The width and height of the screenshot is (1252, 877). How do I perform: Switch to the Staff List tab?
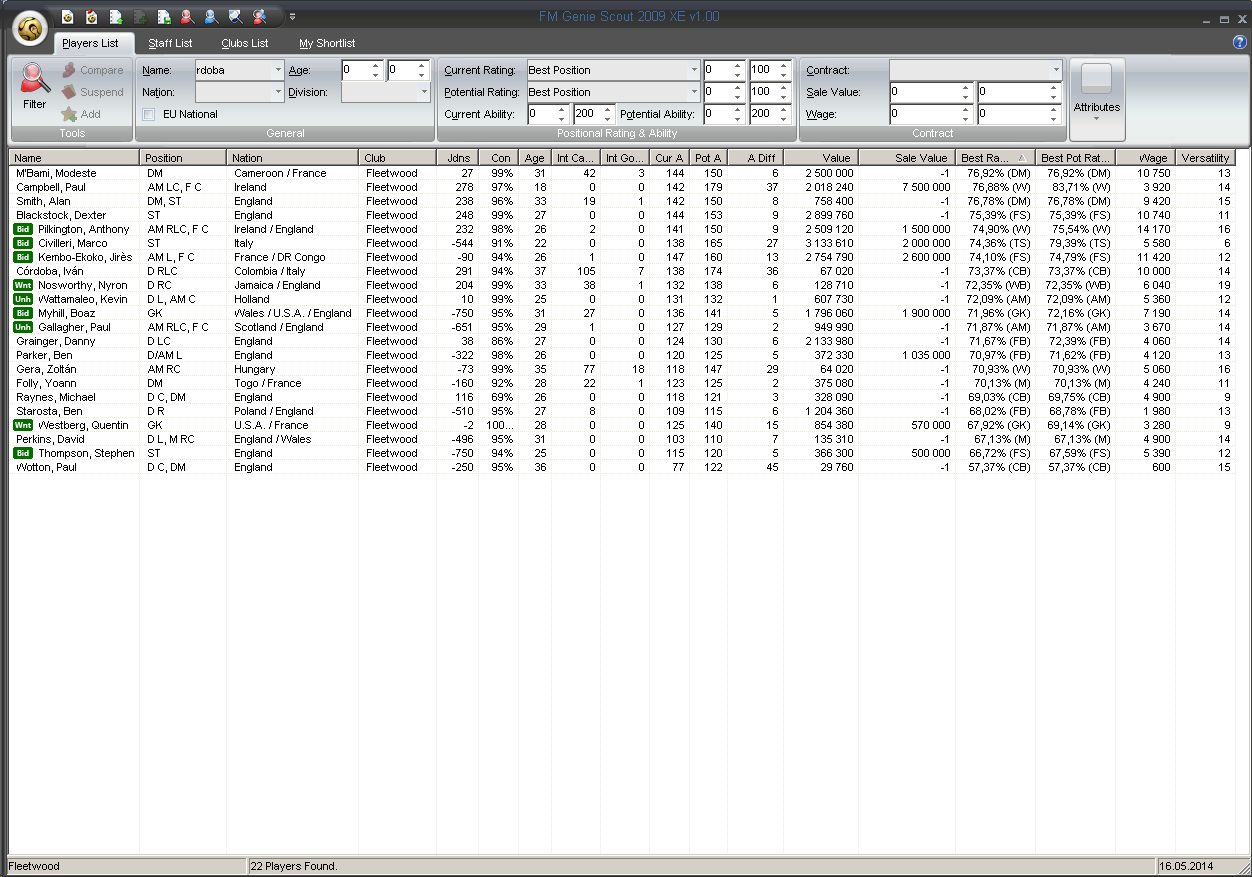(x=170, y=43)
